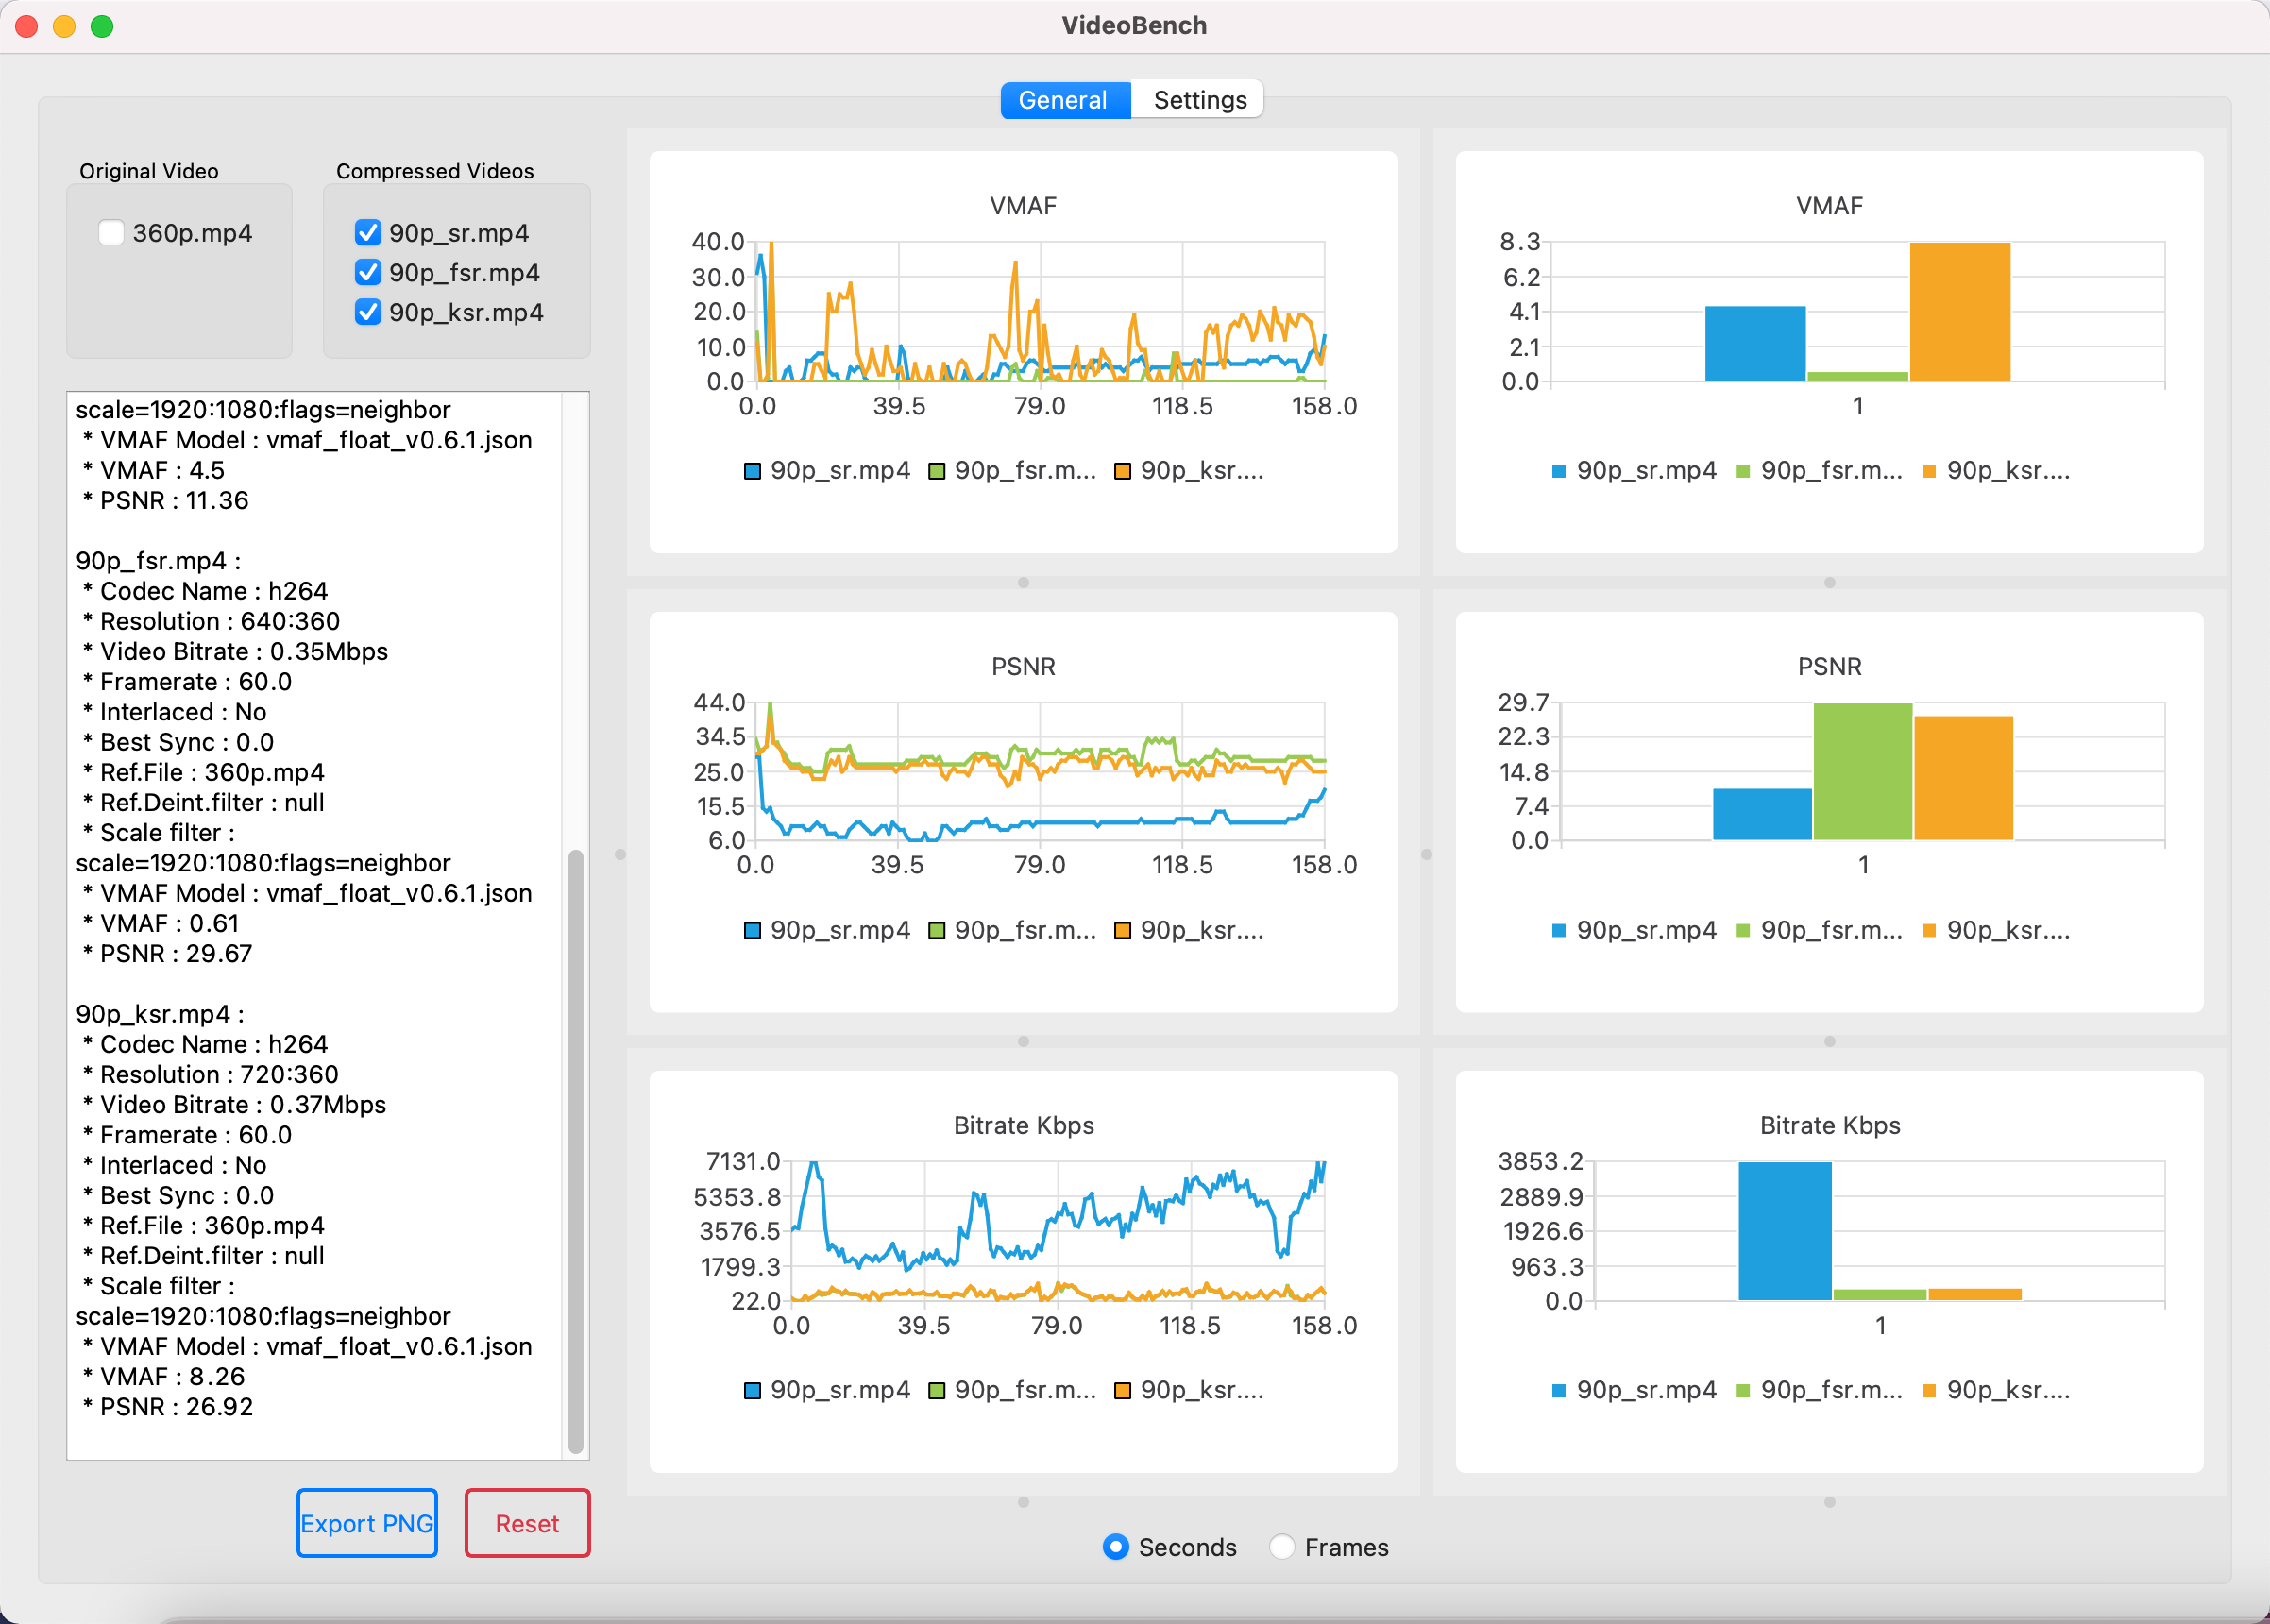Image resolution: width=2270 pixels, height=1624 pixels.
Task: Click orange 90p_ksr legend marker in VMAF line chart
Action: click(1122, 471)
